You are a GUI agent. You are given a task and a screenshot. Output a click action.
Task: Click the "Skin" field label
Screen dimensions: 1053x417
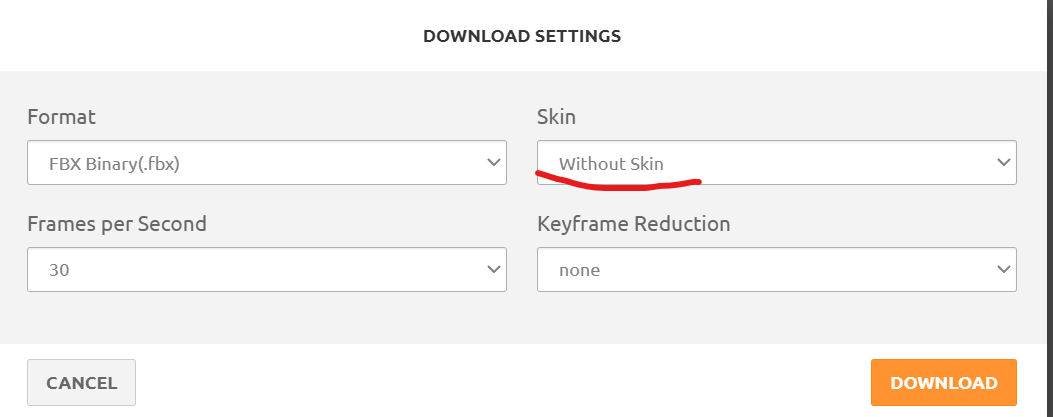556,117
